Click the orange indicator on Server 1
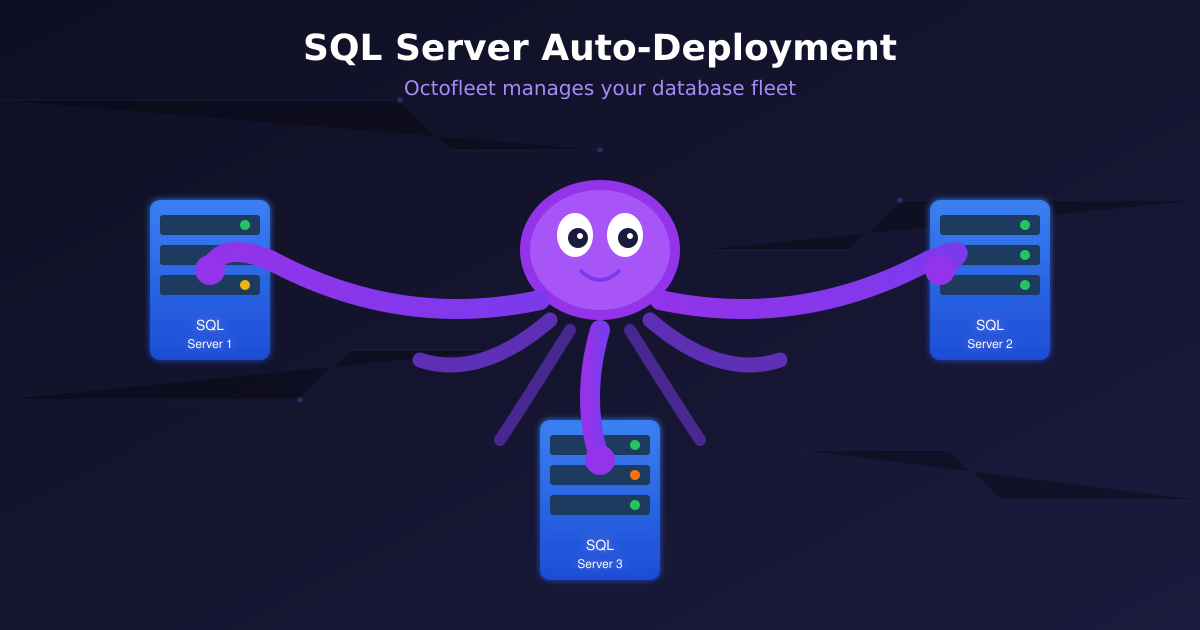1200x630 pixels. click(x=246, y=285)
